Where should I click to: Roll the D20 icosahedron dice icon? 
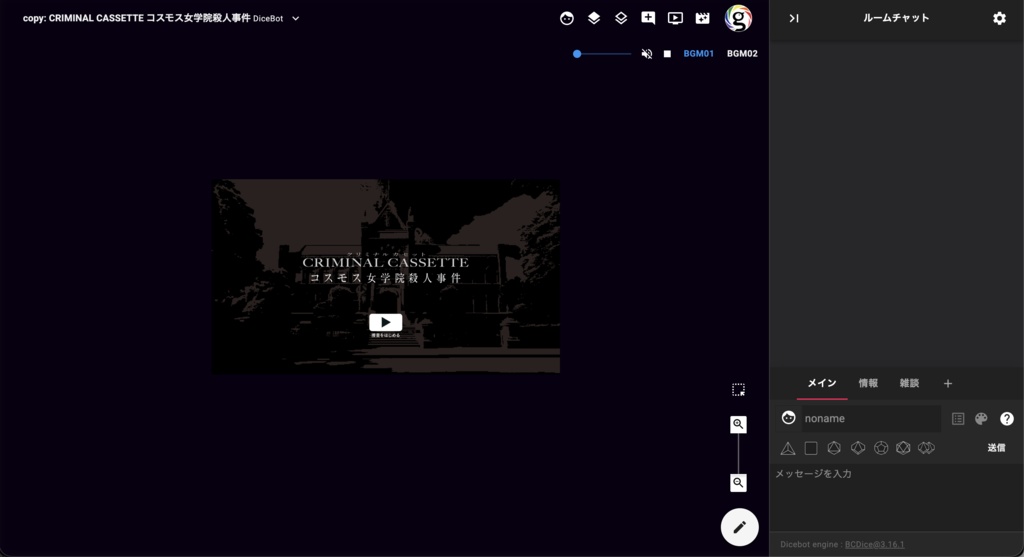(903, 448)
